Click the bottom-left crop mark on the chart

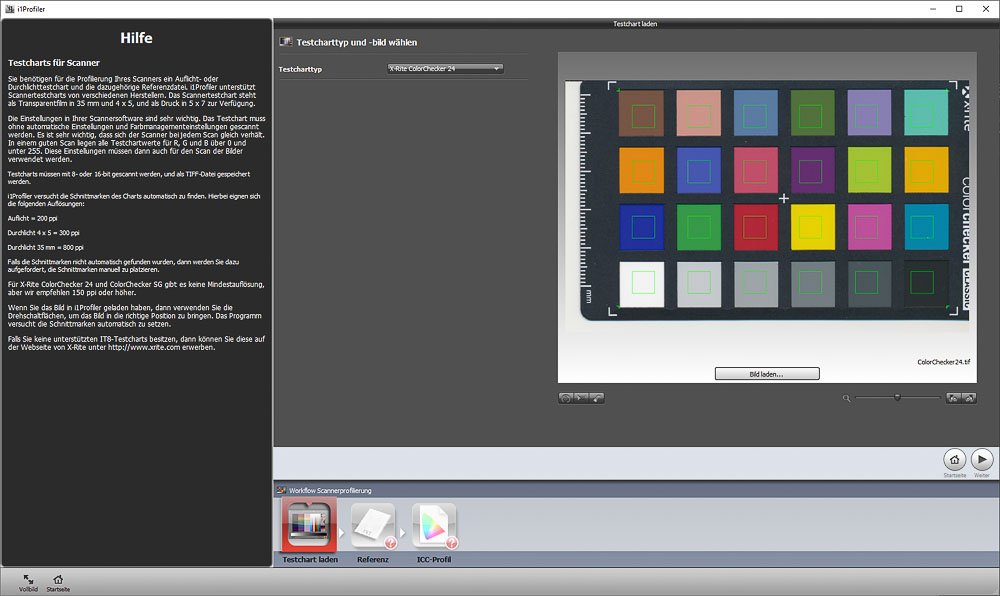pyautogui.click(x=613, y=310)
